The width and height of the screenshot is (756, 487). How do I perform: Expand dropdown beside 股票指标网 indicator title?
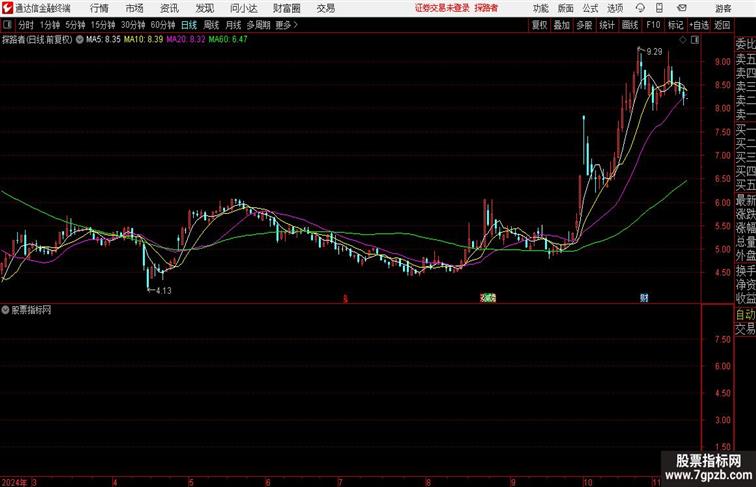pos(5,310)
